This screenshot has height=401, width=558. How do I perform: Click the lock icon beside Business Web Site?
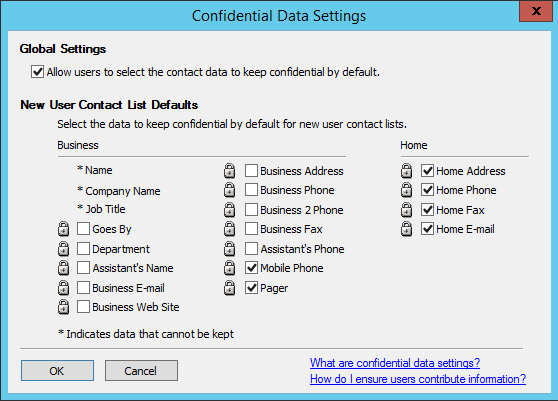[x=63, y=307]
